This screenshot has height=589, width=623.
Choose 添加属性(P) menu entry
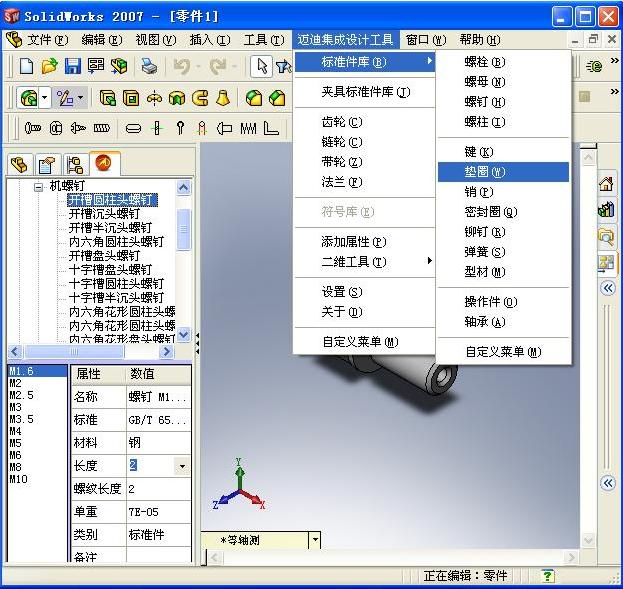tap(365, 242)
